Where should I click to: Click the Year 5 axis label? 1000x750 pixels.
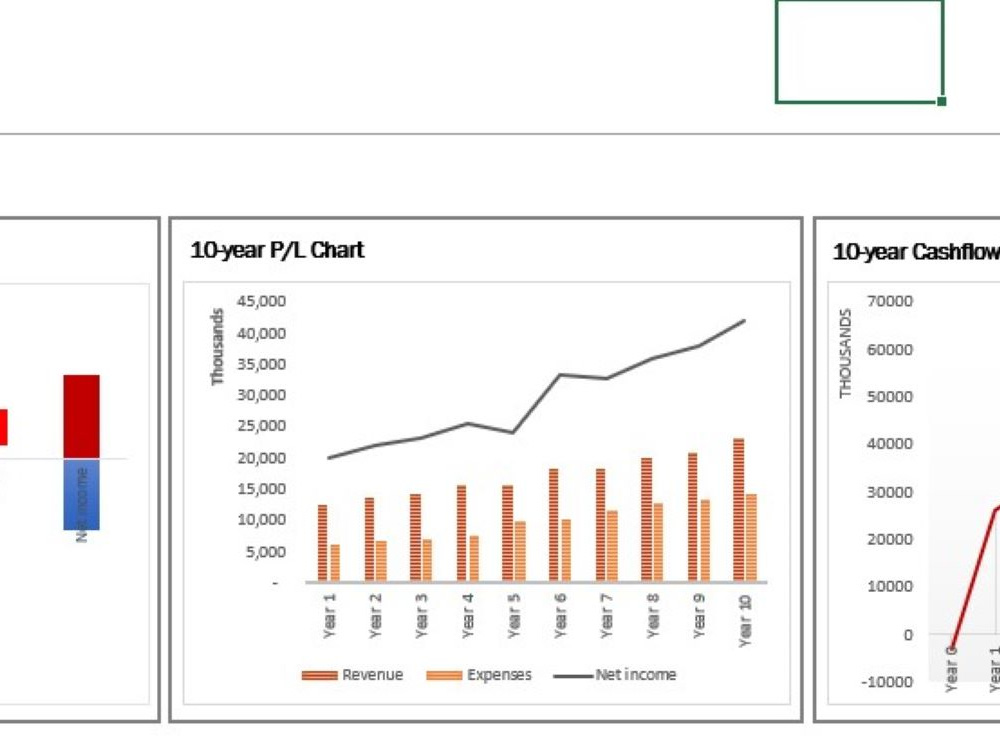(513, 615)
